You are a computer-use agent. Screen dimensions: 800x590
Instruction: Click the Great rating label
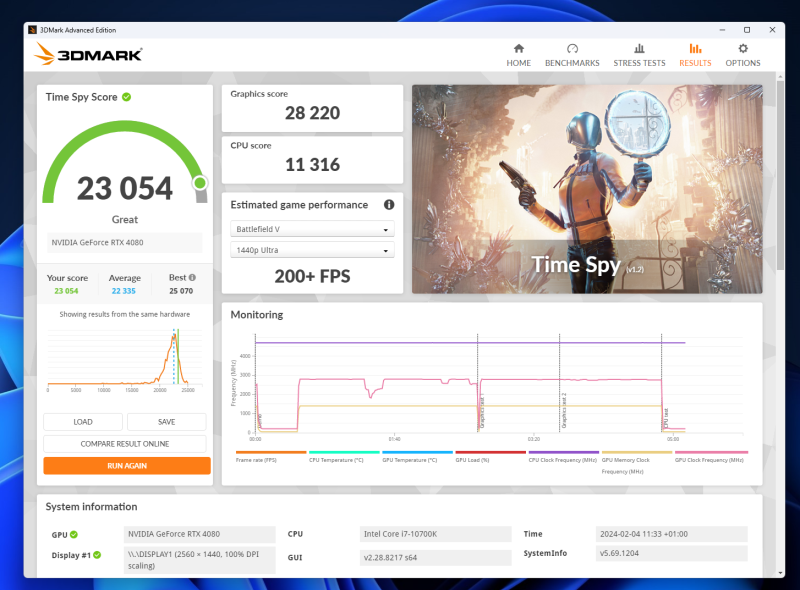[x=124, y=219]
